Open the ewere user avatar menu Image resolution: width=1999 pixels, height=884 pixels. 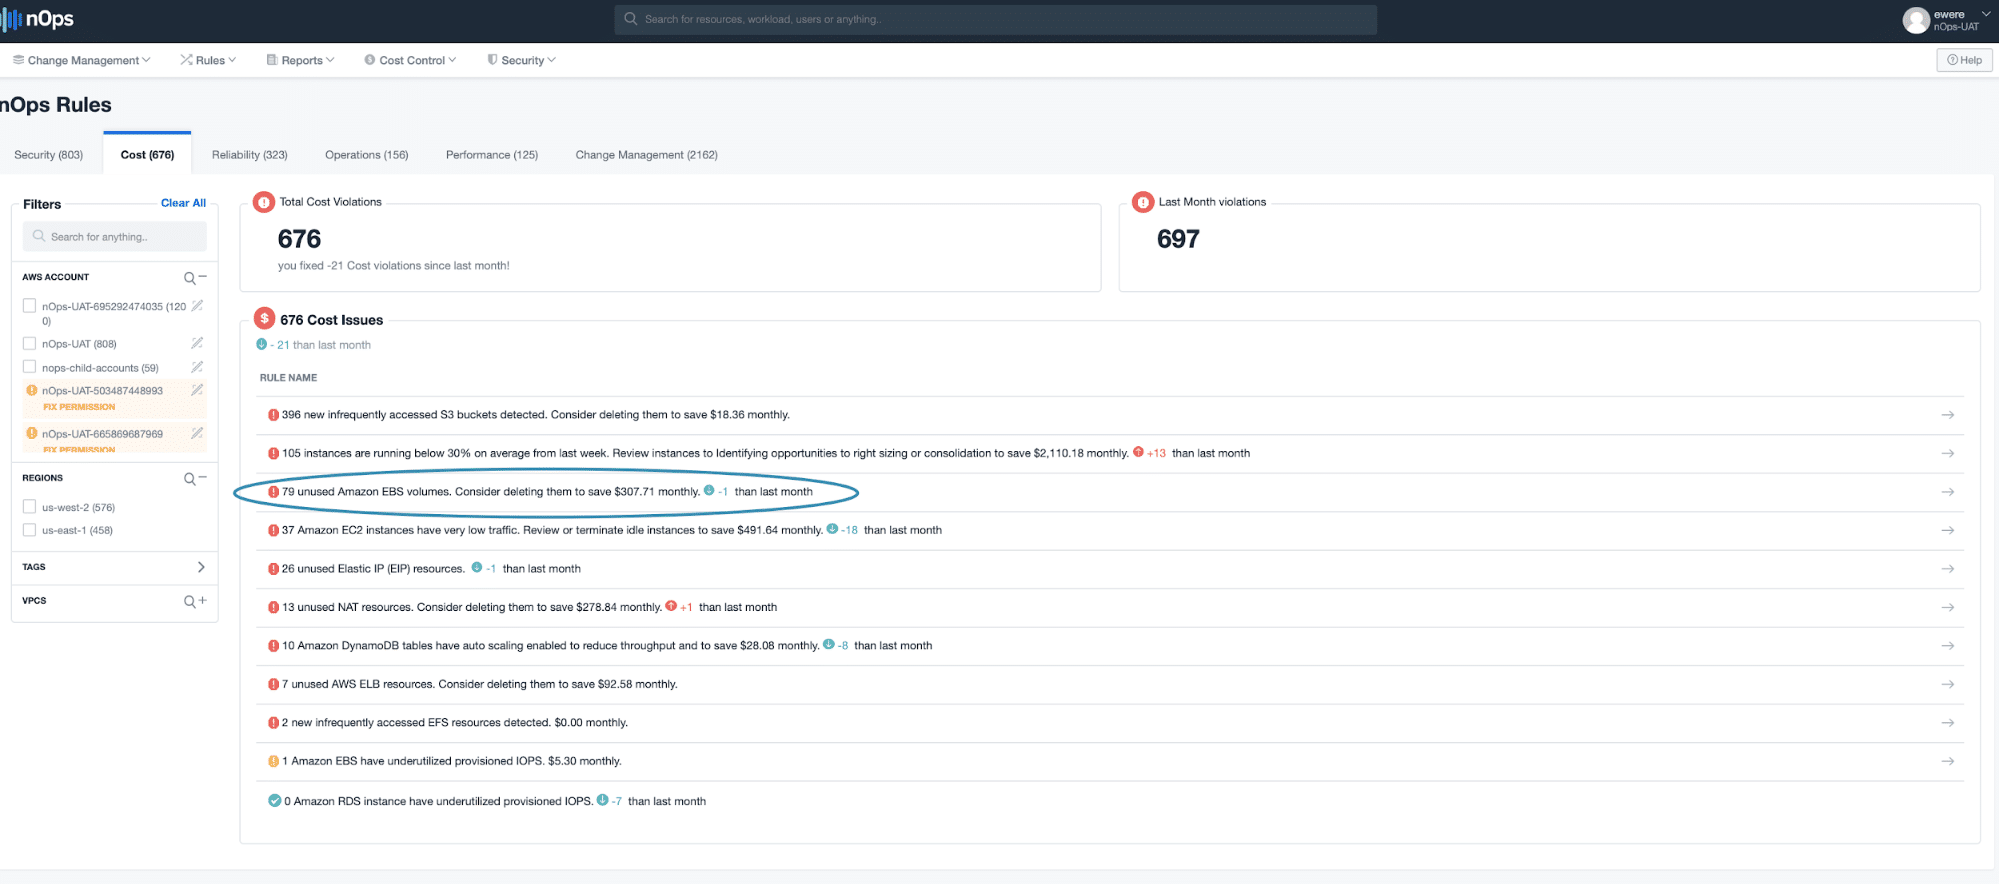pyautogui.click(x=1916, y=20)
